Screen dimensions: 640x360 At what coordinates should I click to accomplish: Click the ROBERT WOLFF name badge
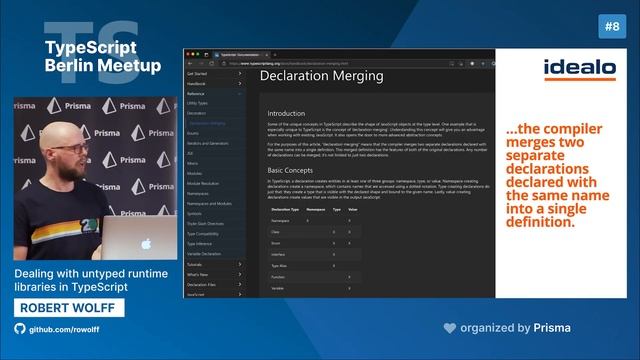click(69, 308)
